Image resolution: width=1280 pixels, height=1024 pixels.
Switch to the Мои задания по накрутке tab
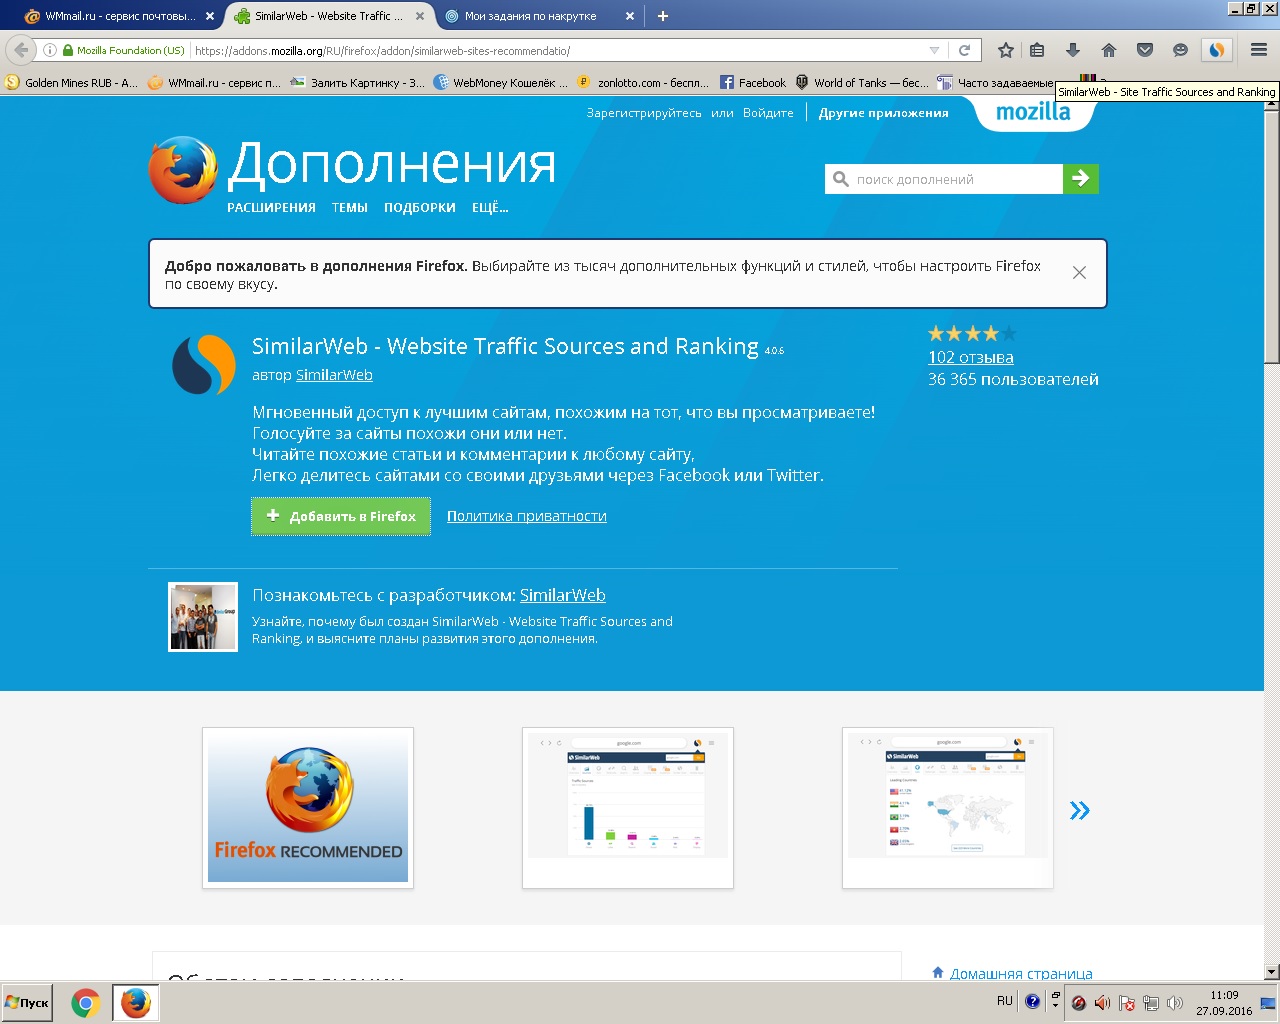[x=540, y=16]
